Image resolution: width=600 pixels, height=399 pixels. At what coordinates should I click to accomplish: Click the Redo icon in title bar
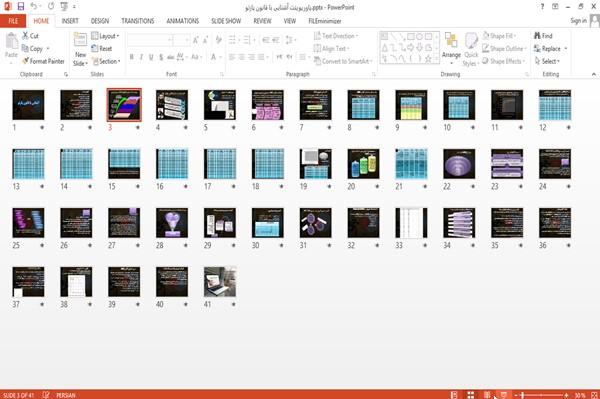(51, 6)
